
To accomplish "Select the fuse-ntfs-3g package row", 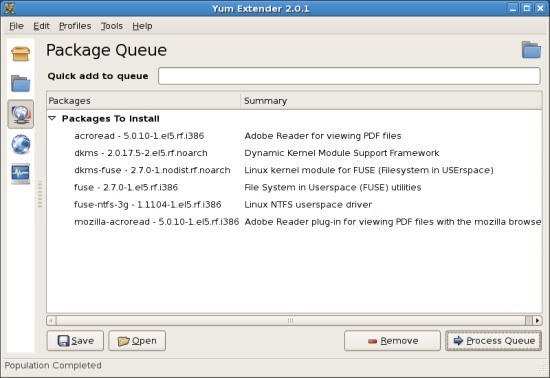I will [x=294, y=204].
